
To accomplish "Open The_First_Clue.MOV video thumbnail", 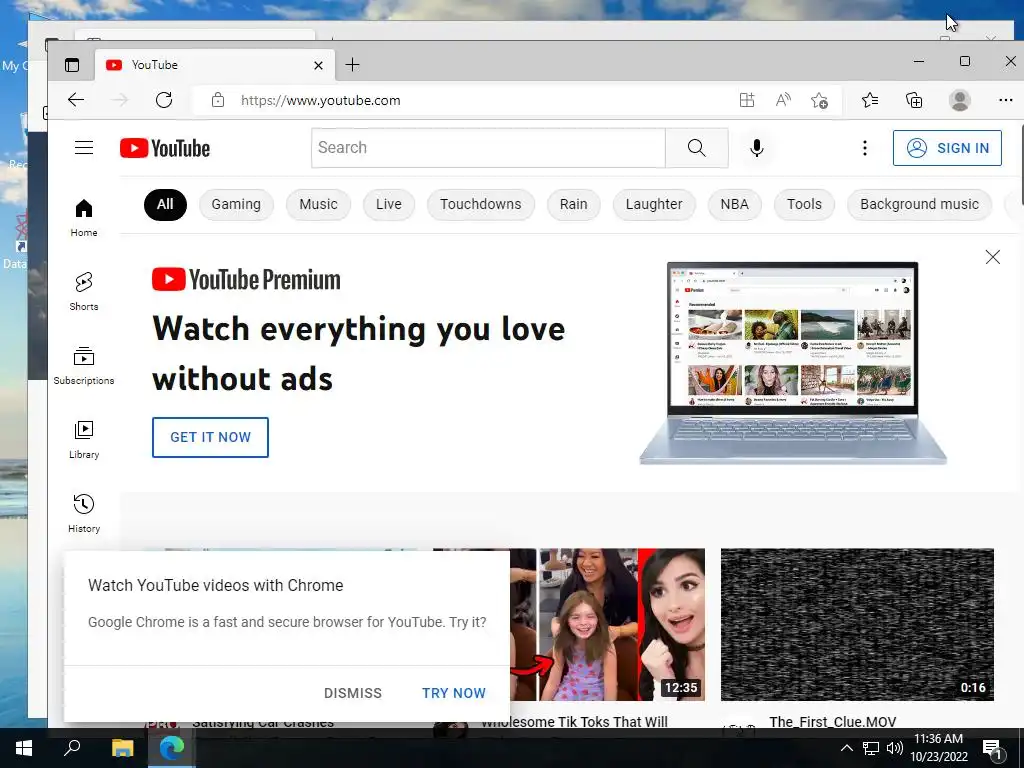I will coord(857,624).
